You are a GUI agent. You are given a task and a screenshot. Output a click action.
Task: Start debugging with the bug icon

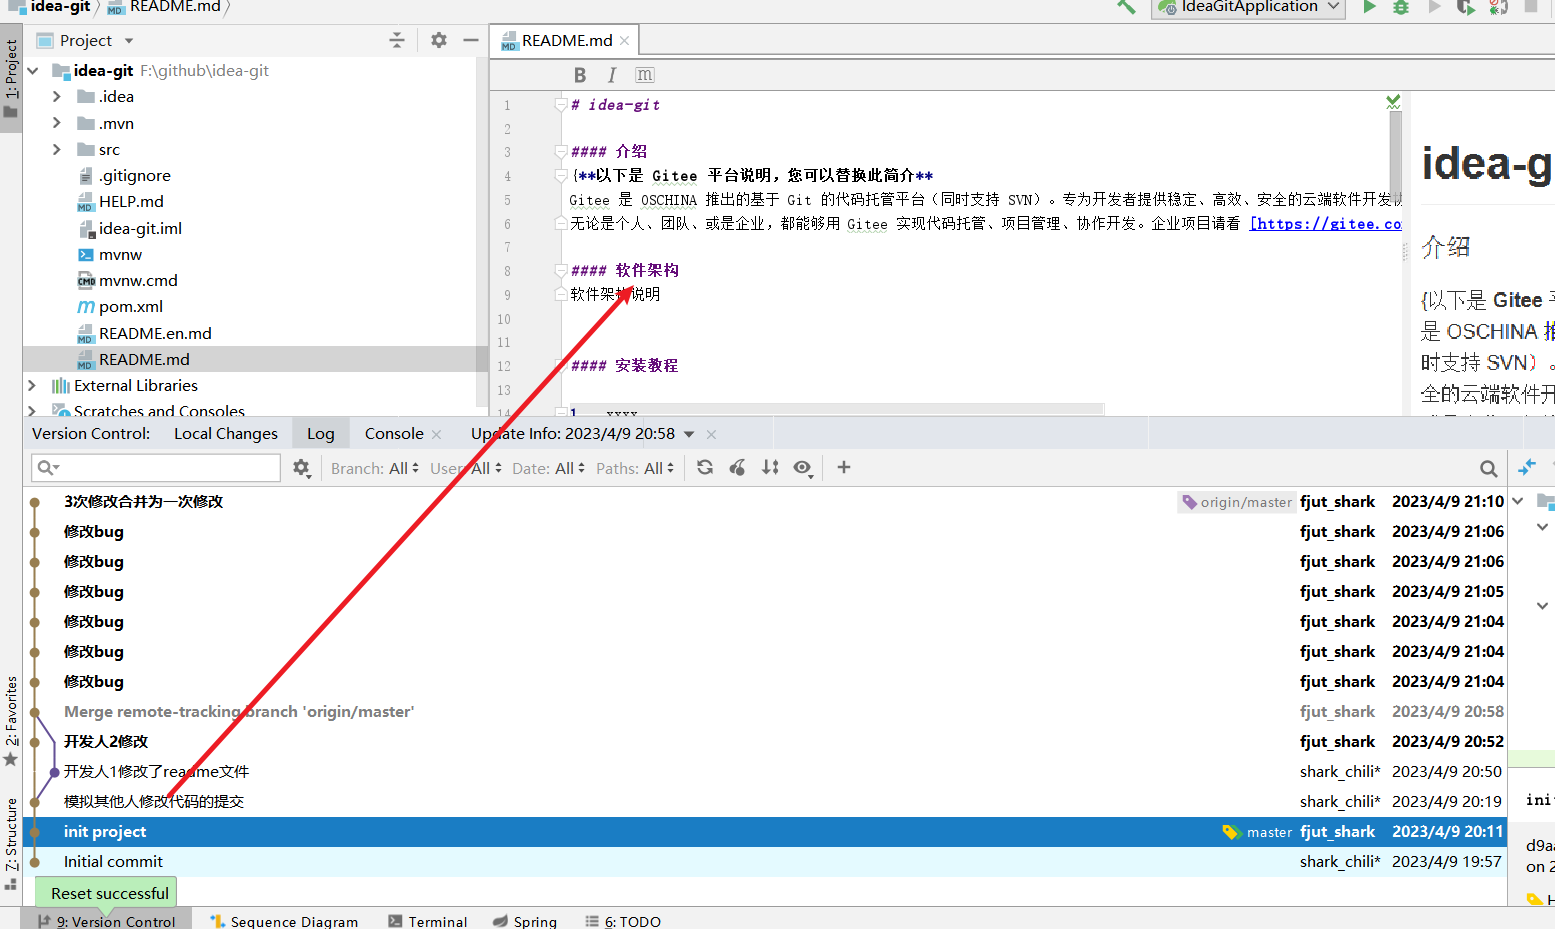(x=1401, y=7)
